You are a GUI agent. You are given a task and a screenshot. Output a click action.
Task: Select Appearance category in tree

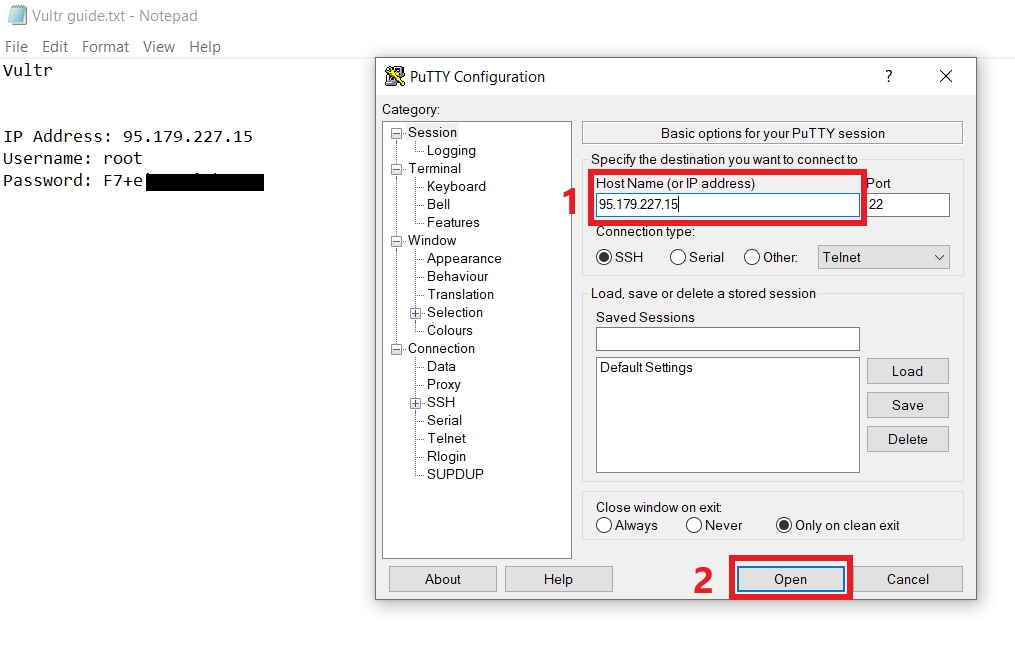[464, 258]
